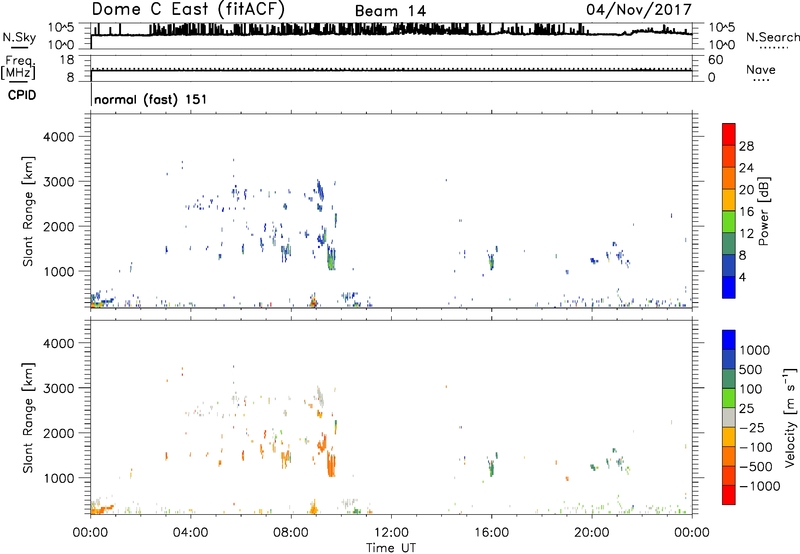Select the red bottom Velocity colorbar segment

729,495
